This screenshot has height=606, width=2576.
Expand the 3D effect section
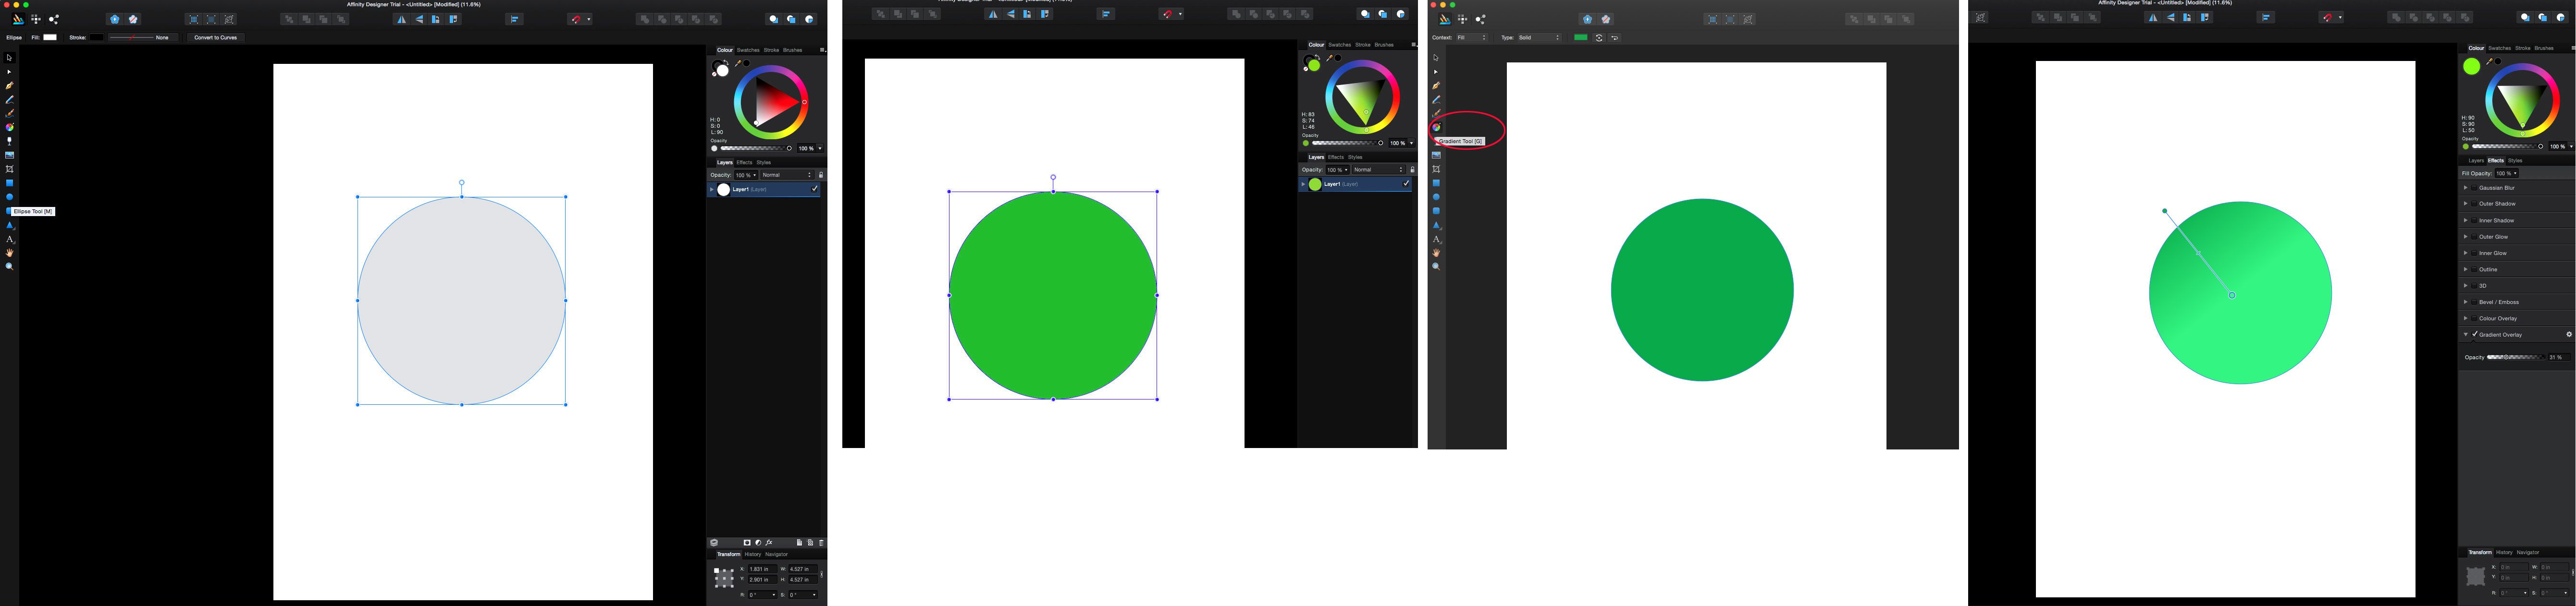(x=2466, y=286)
